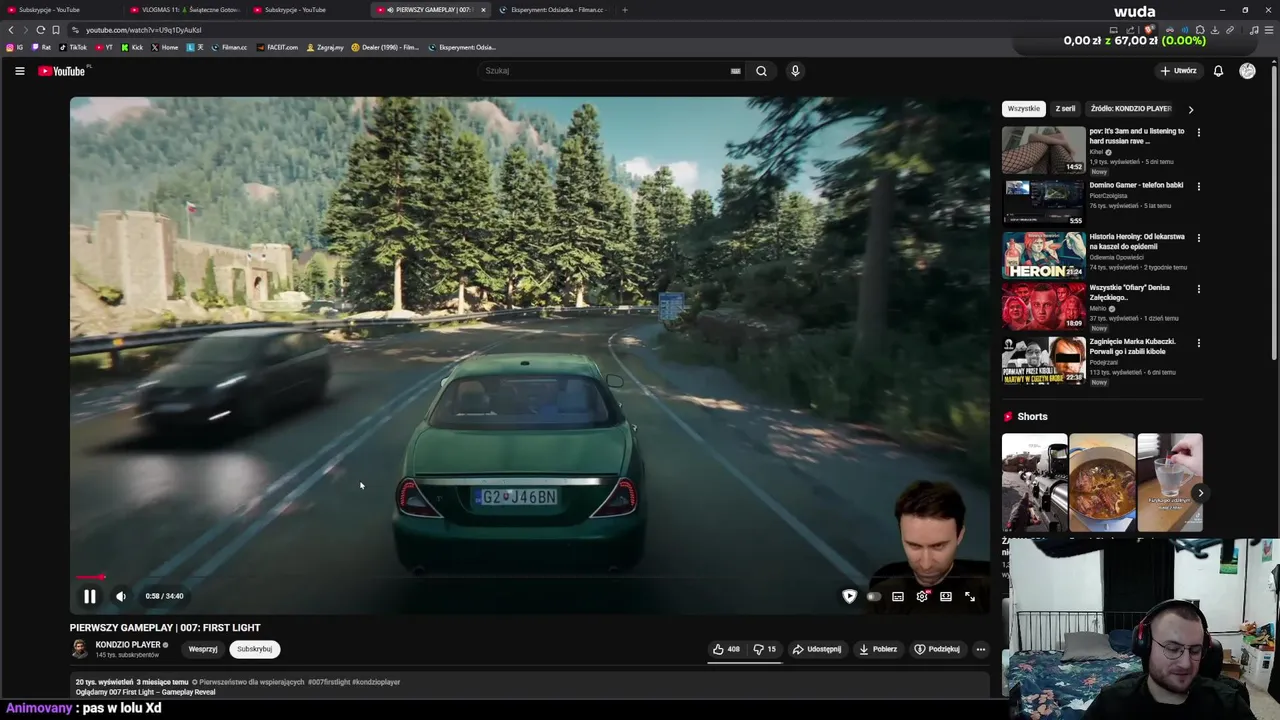Open the more actions ellipsis below video

coord(980,649)
